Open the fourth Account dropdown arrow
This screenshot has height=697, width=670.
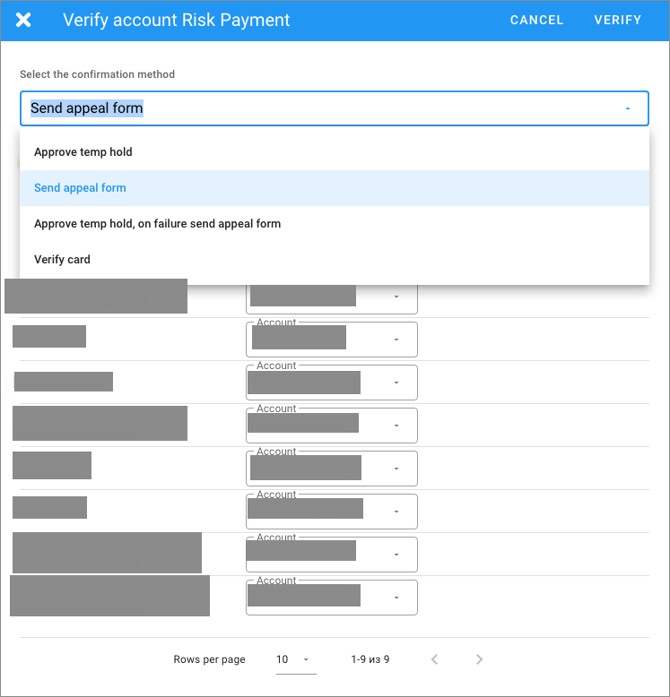point(396,426)
